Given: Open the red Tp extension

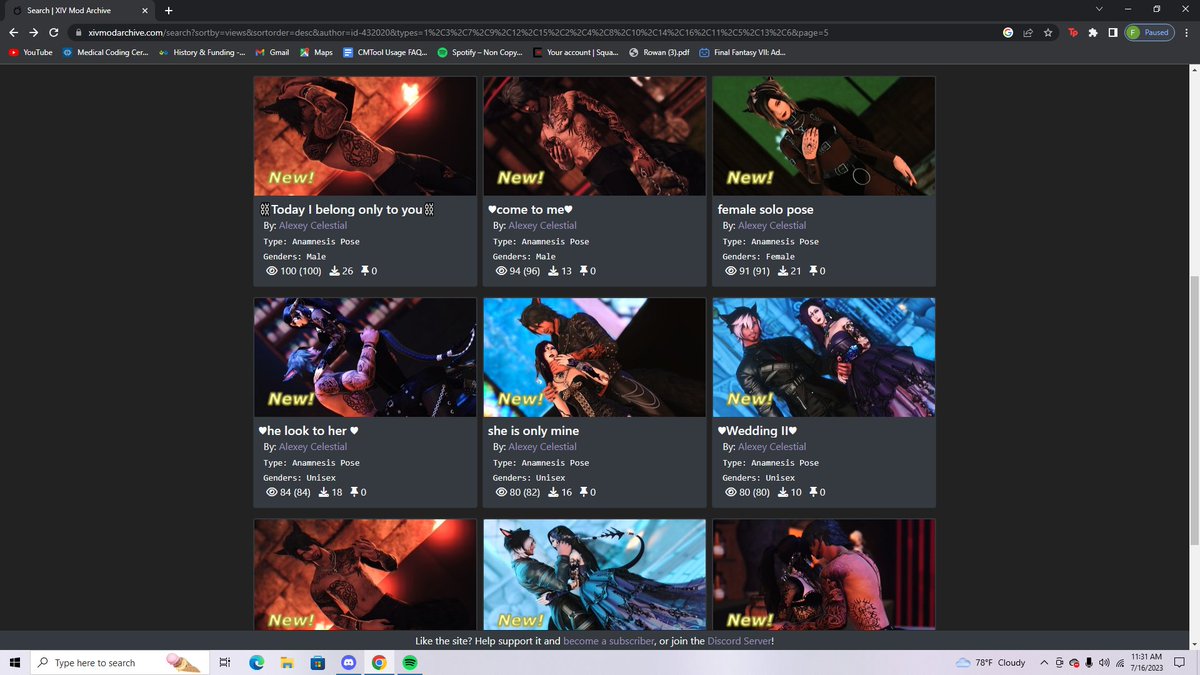Looking at the screenshot, I should (1073, 32).
